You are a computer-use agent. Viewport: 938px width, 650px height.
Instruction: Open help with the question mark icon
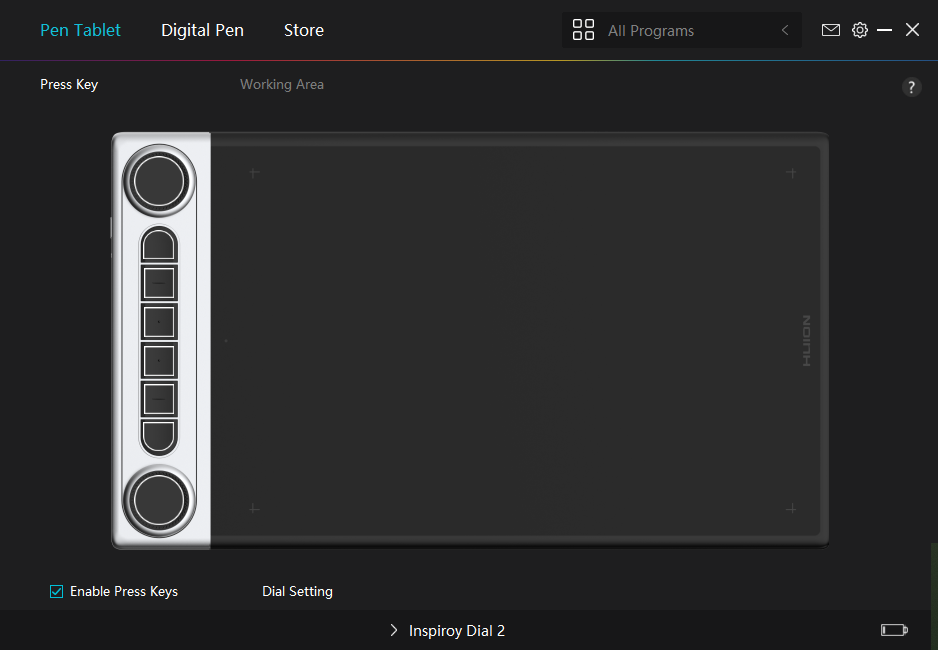pos(911,87)
